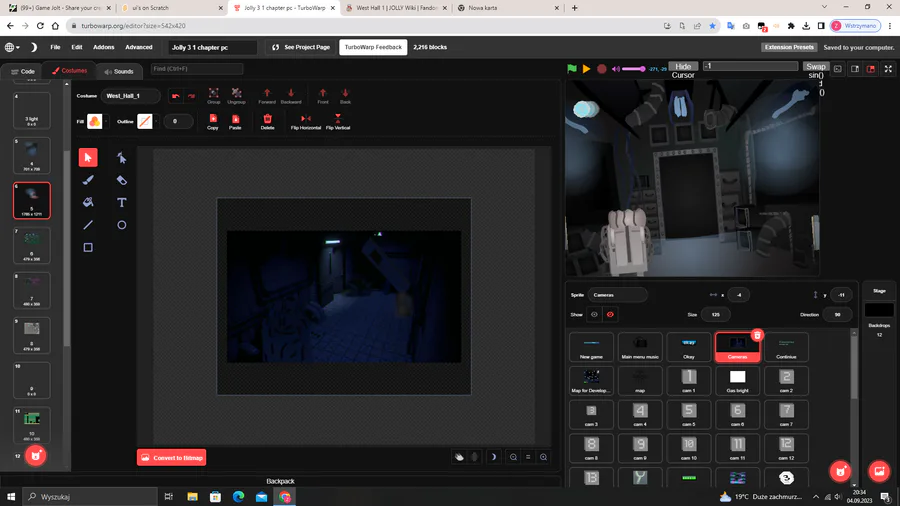The width and height of the screenshot is (900, 506).
Task: Select the Circle tool
Action: point(122,225)
